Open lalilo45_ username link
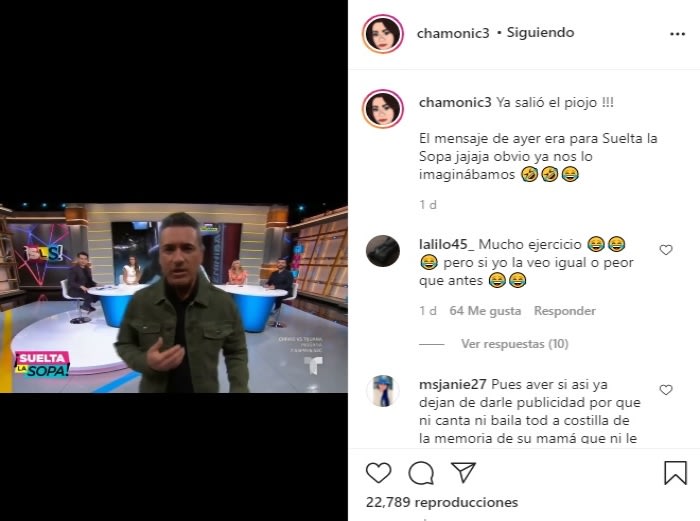This screenshot has width=700, height=521. [x=446, y=244]
